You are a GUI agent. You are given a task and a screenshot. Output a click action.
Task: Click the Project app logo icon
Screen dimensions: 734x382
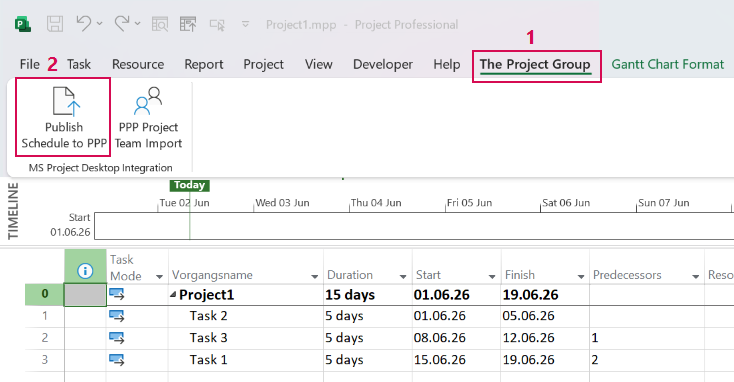22,24
